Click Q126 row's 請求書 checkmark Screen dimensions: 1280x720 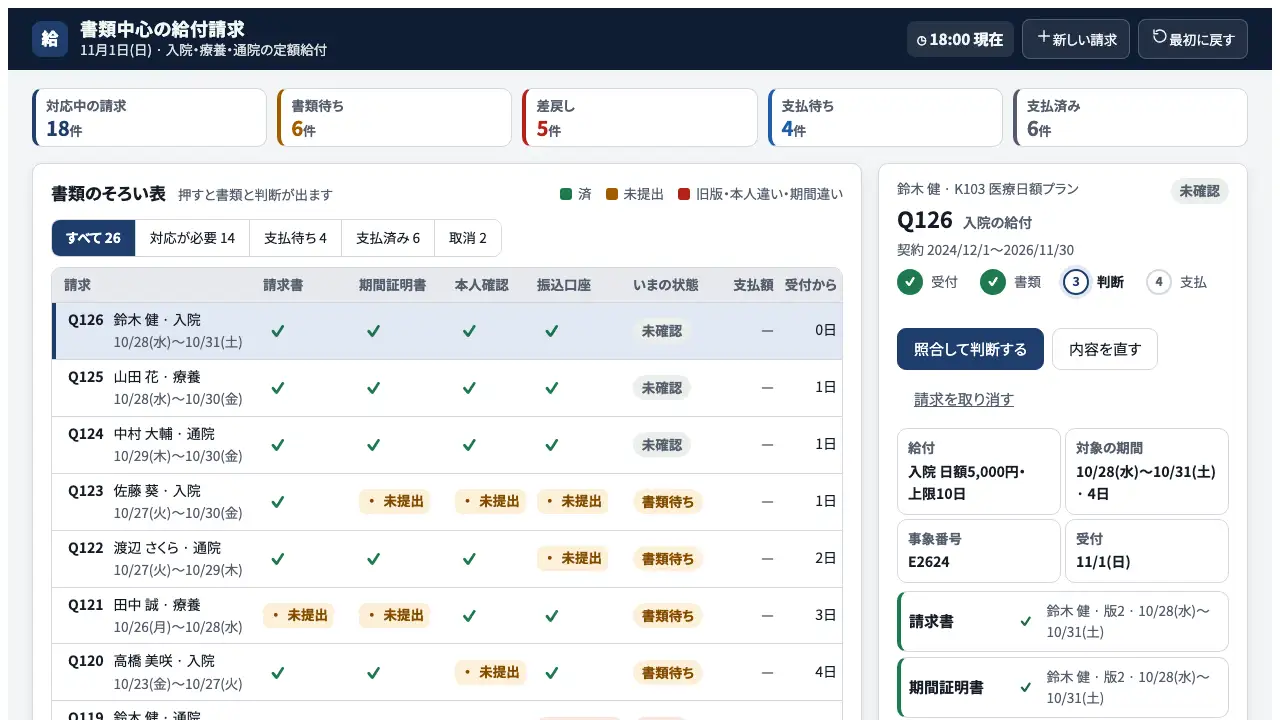[278, 331]
